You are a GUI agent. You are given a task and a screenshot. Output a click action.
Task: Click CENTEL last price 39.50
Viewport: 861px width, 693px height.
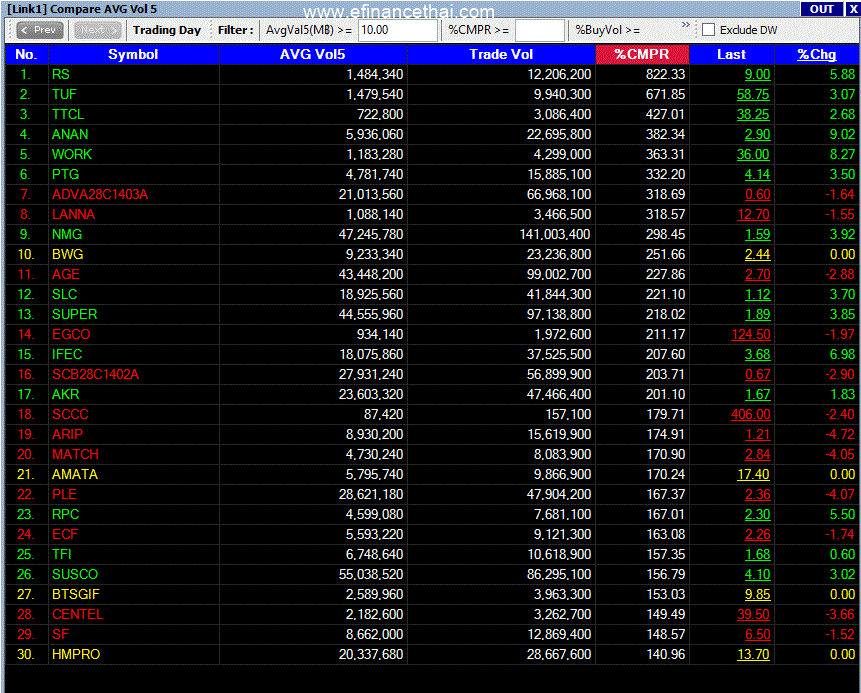tap(753, 614)
